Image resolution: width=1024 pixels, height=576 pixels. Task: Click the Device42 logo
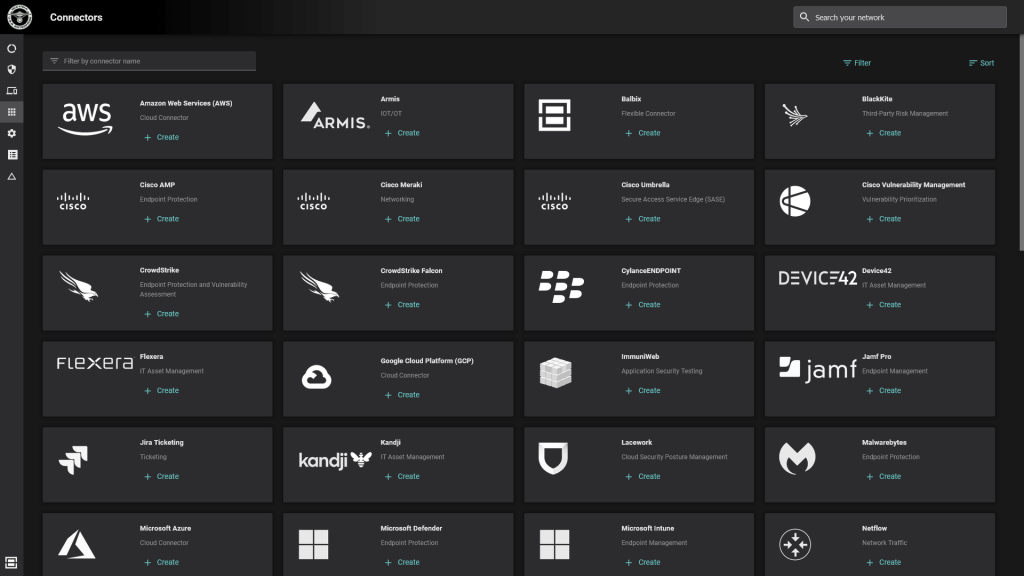[817, 278]
